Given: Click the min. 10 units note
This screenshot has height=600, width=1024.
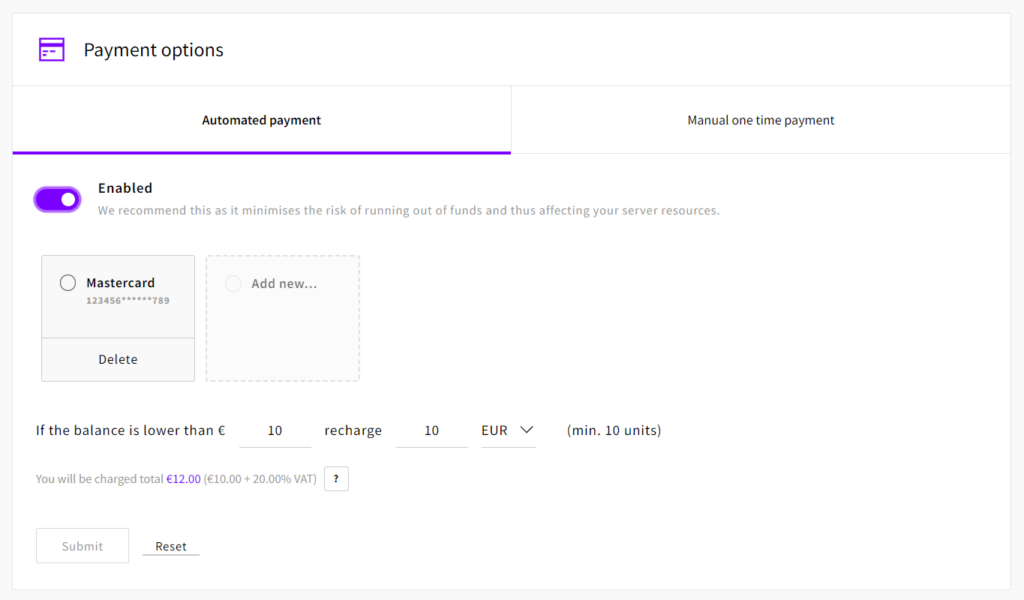Looking at the screenshot, I should [x=614, y=431].
